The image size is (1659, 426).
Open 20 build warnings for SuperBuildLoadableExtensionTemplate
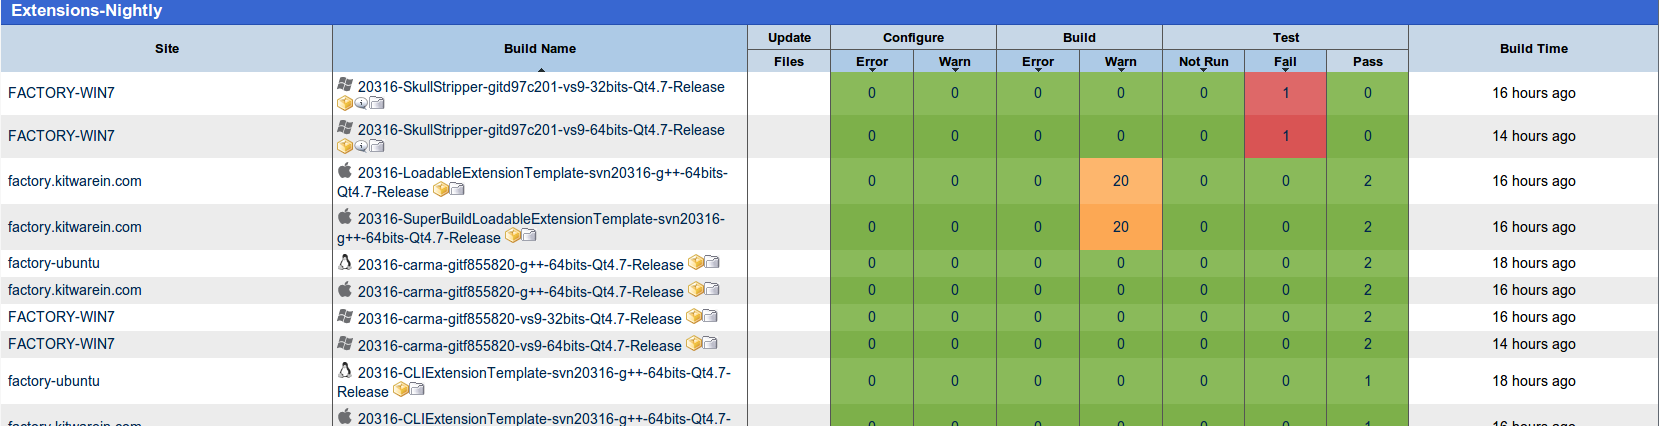point(1120,227)
